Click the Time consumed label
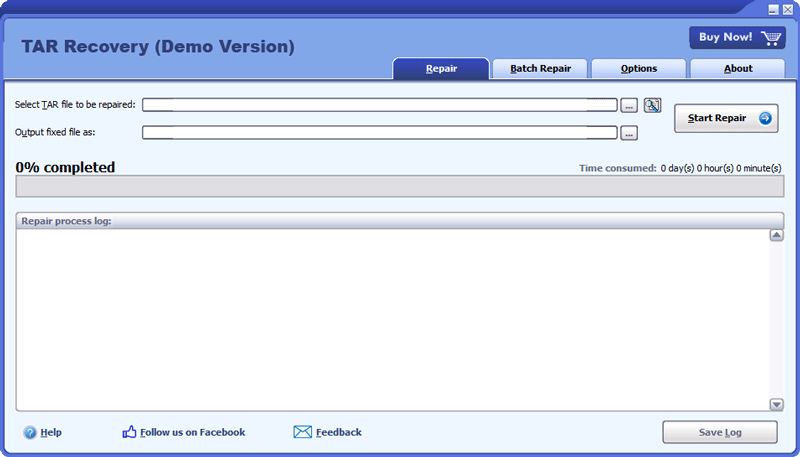 [618, 168]
